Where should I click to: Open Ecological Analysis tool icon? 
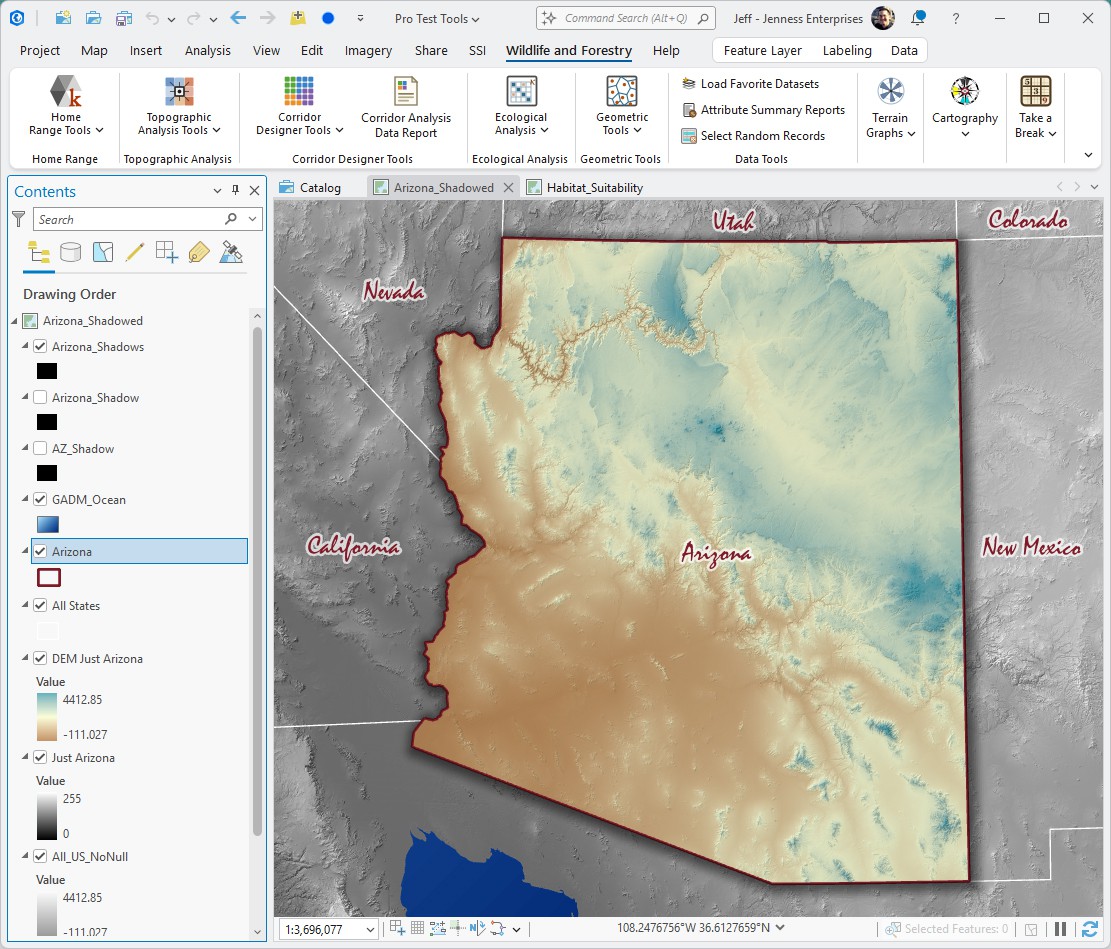tap(521, 91)
